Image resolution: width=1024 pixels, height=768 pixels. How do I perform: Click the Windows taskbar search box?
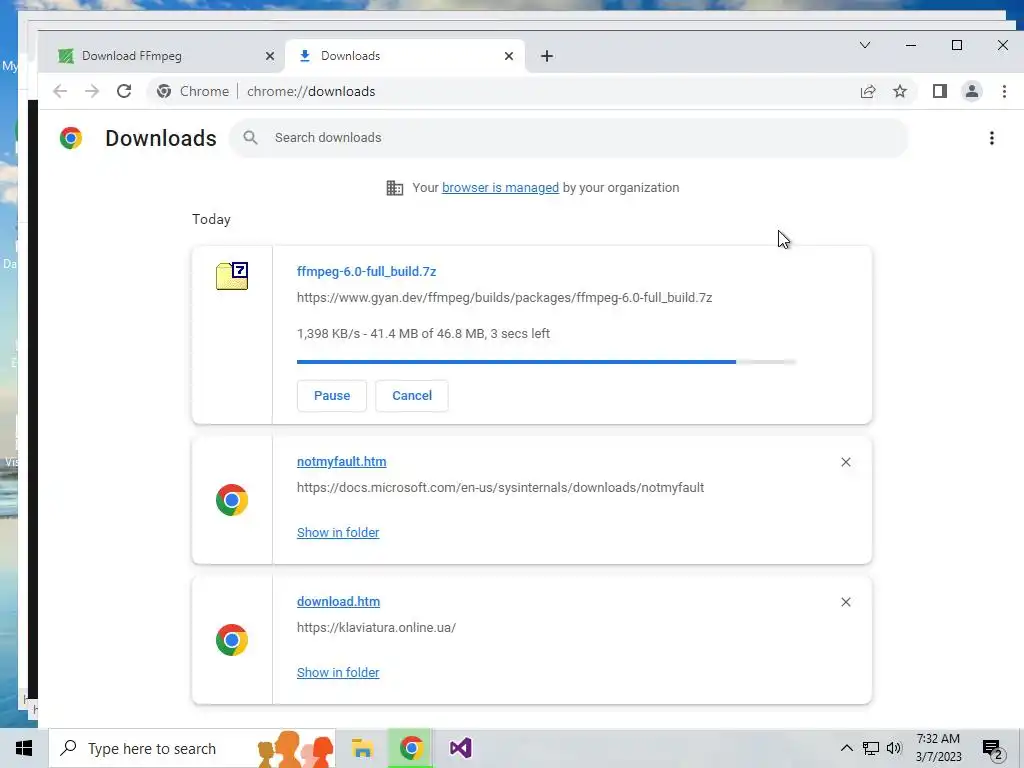(x=192, y=748)
